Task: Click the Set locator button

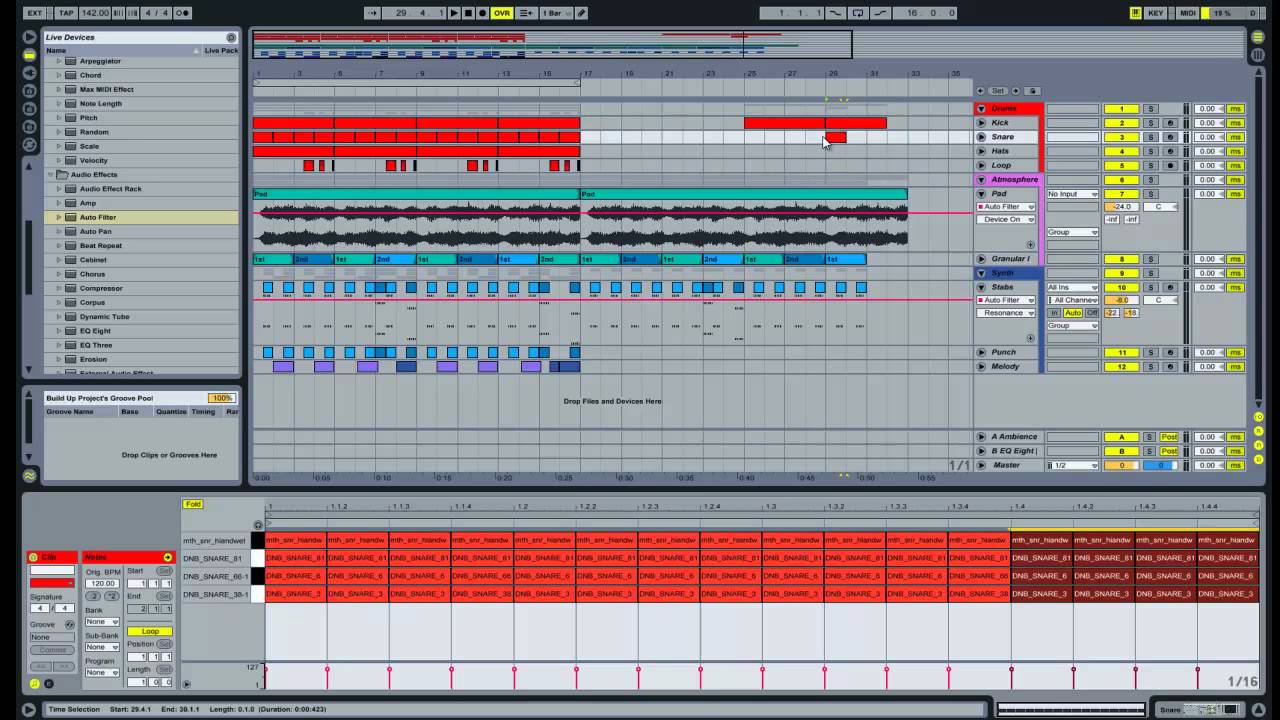Action: click(997, 91)
